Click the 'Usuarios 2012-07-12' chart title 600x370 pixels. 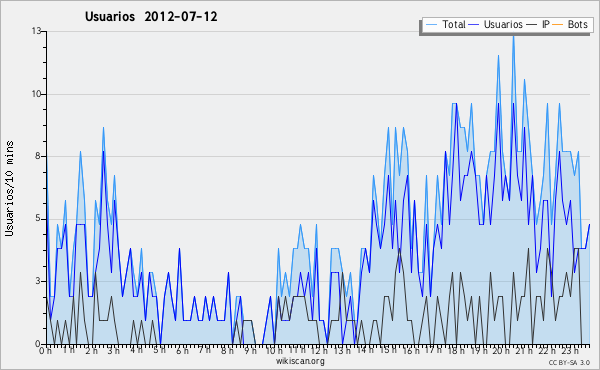(151, 17)
